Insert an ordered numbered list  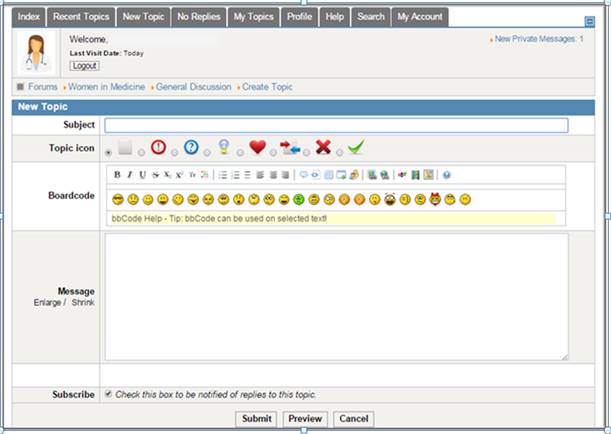pyautogui.click(x=235, y=175)
